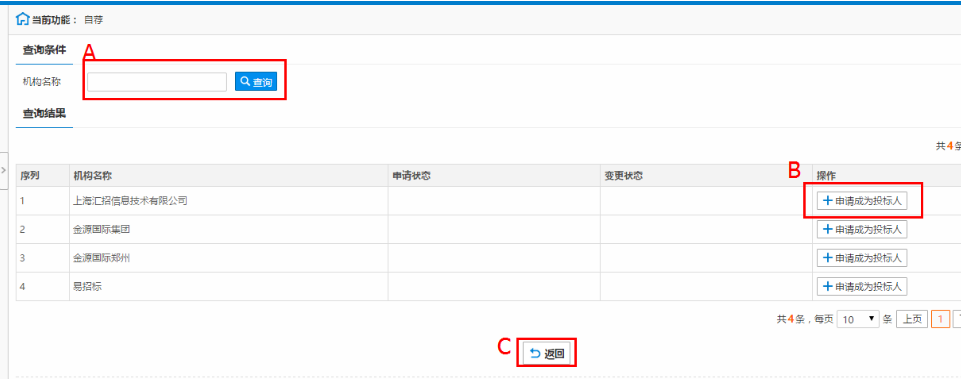Click 申请成为投标人 in the 易招标 row
Viewport: 961px width, 379px height.
coord(862,286)
